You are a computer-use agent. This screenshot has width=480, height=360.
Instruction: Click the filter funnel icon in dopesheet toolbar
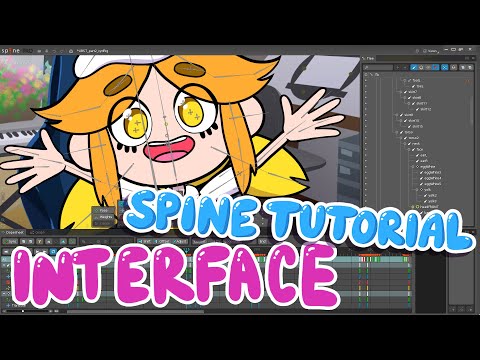40,241
